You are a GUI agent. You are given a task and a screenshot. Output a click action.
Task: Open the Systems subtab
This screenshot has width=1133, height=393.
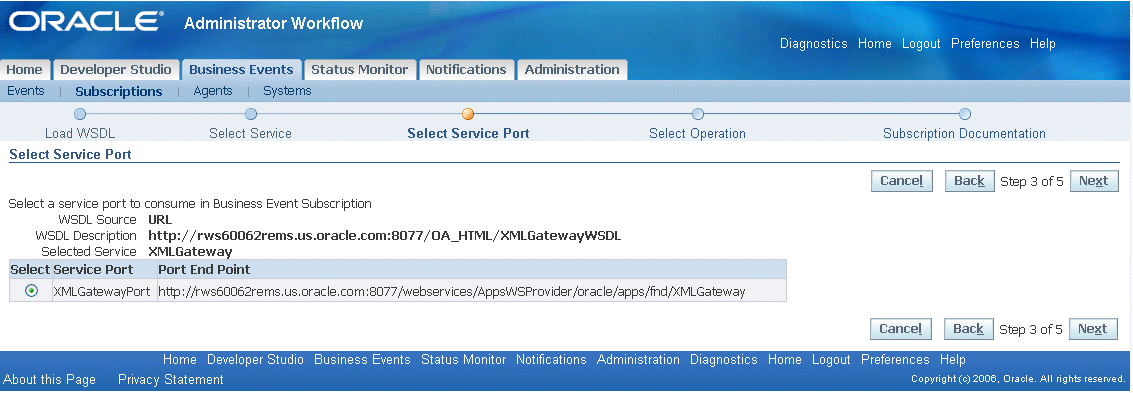[x=287, y=91]
